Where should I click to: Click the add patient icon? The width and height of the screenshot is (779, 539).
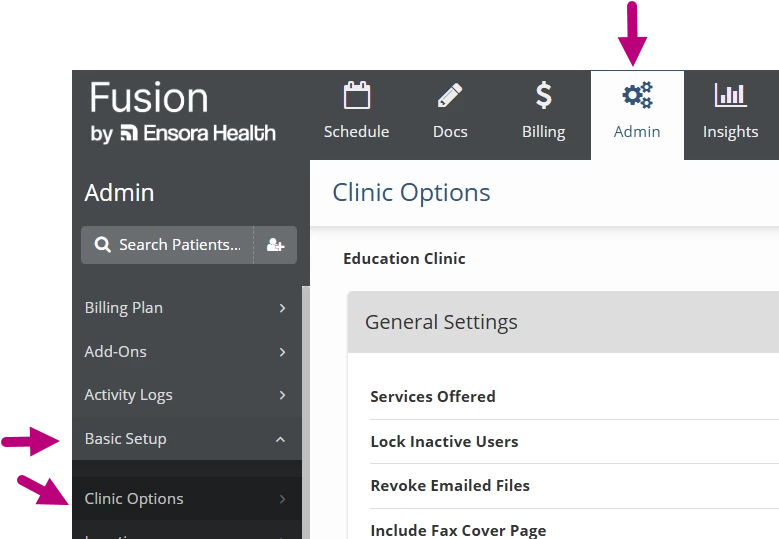pyautogui.click(x=275, y=245)
